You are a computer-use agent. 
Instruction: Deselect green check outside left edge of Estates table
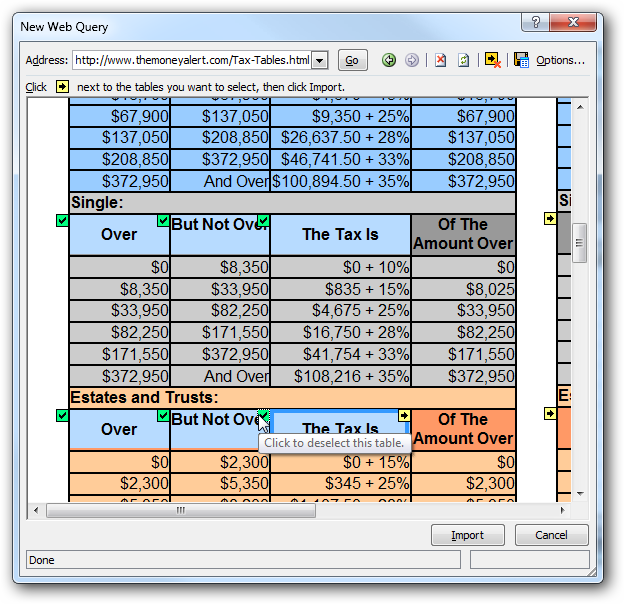[62, 415]
